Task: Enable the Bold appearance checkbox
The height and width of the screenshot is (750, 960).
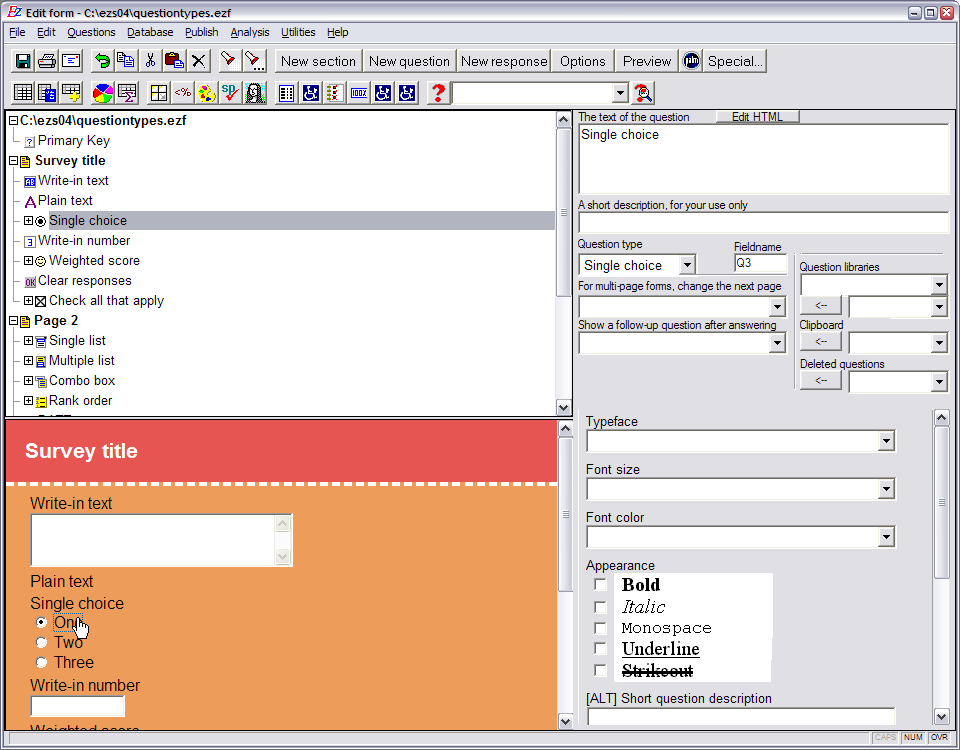Action: pos(600,585)
